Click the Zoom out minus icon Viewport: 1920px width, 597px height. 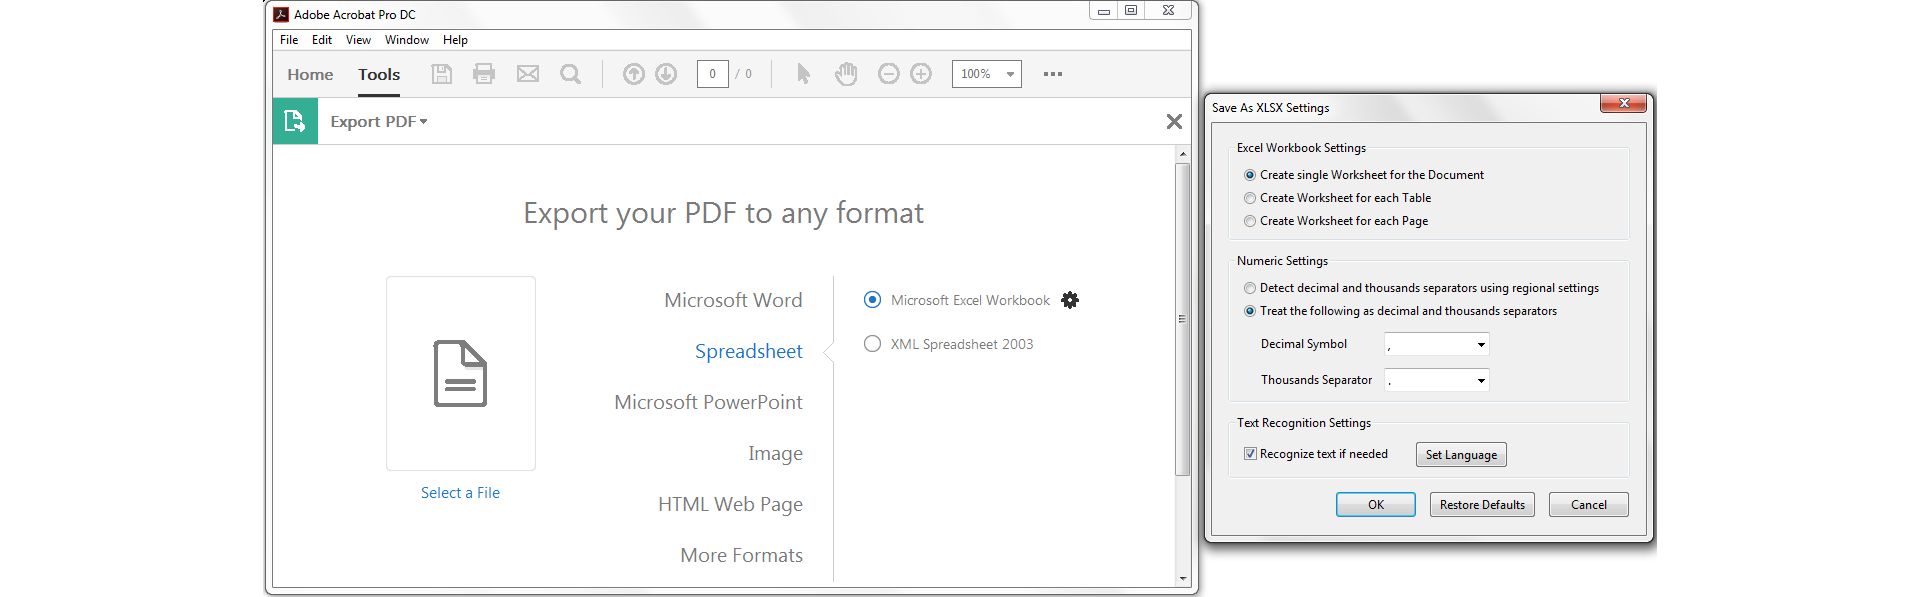[888, 74]
